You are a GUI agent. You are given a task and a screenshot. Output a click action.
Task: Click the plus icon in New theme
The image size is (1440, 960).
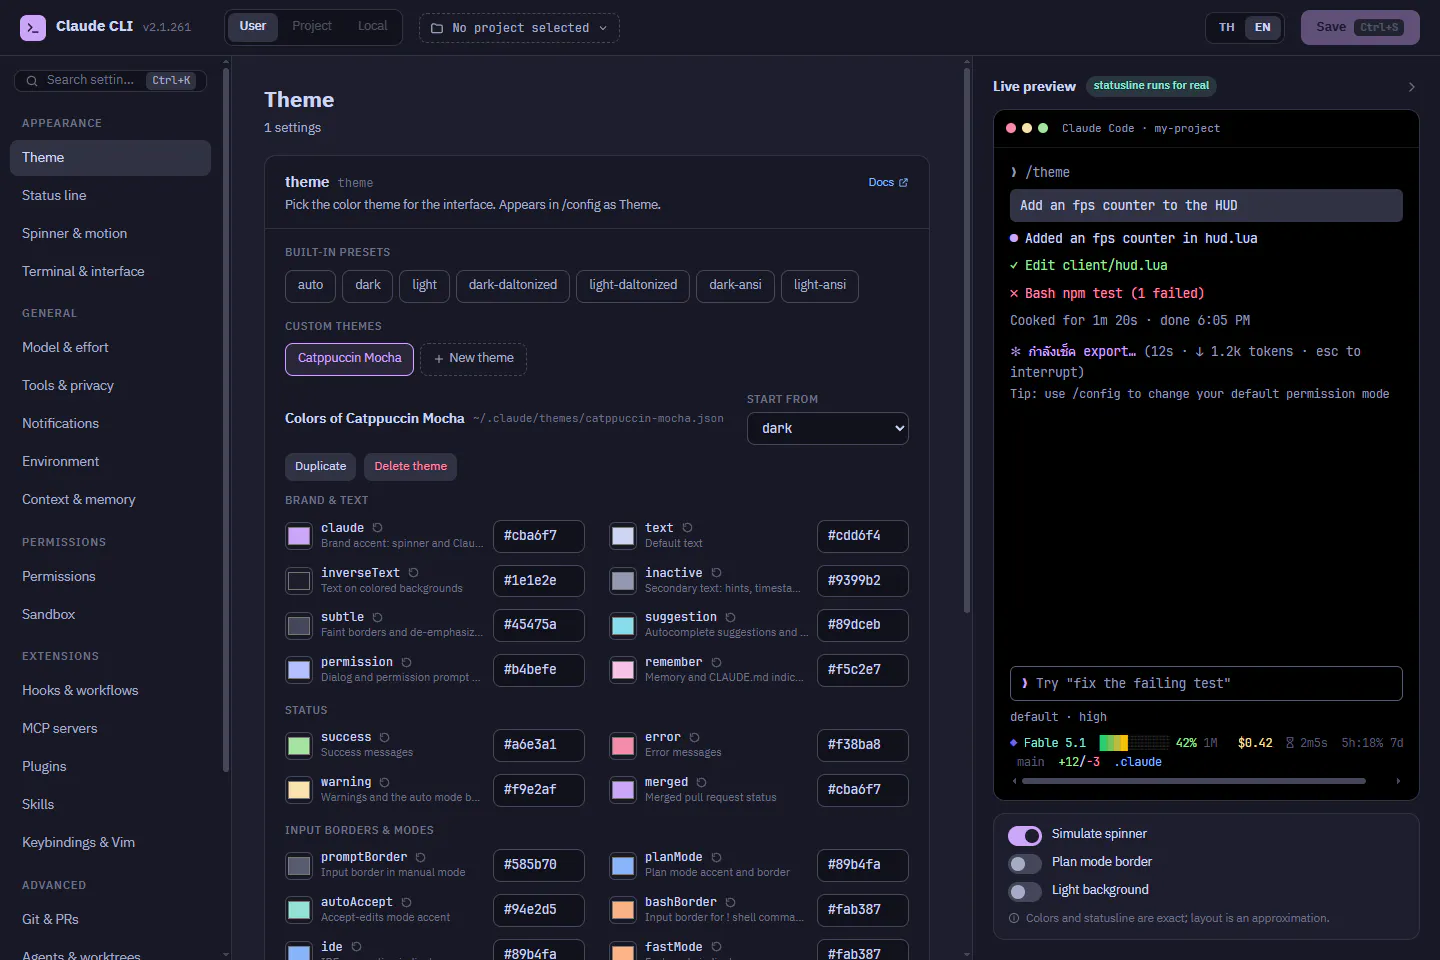(x=439, y=359)
